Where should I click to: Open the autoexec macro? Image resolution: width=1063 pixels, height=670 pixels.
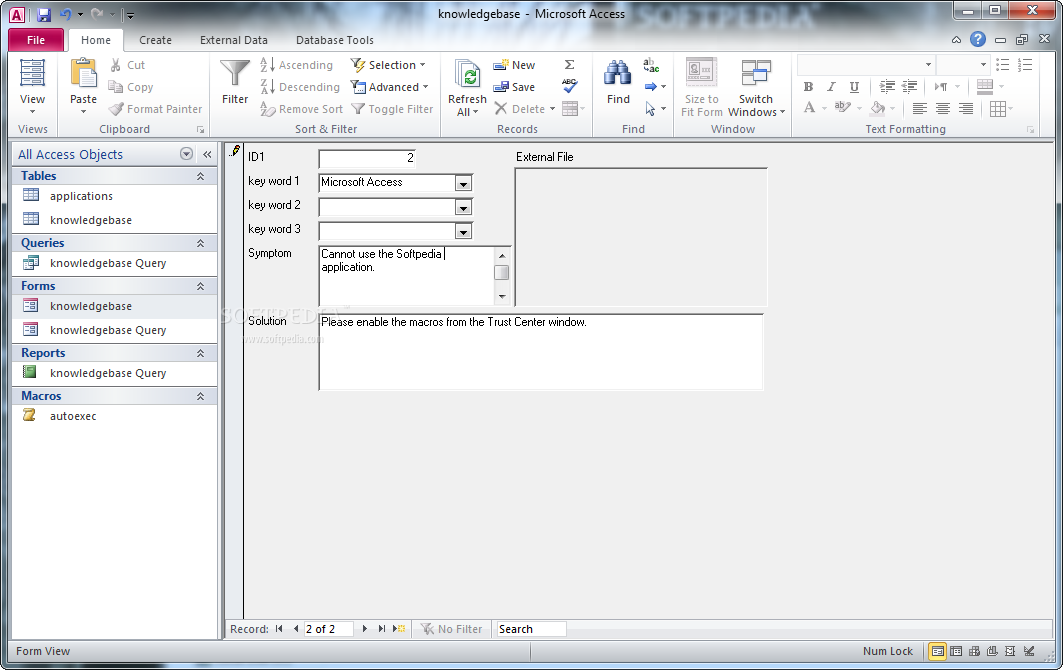[x=73, y=416]
